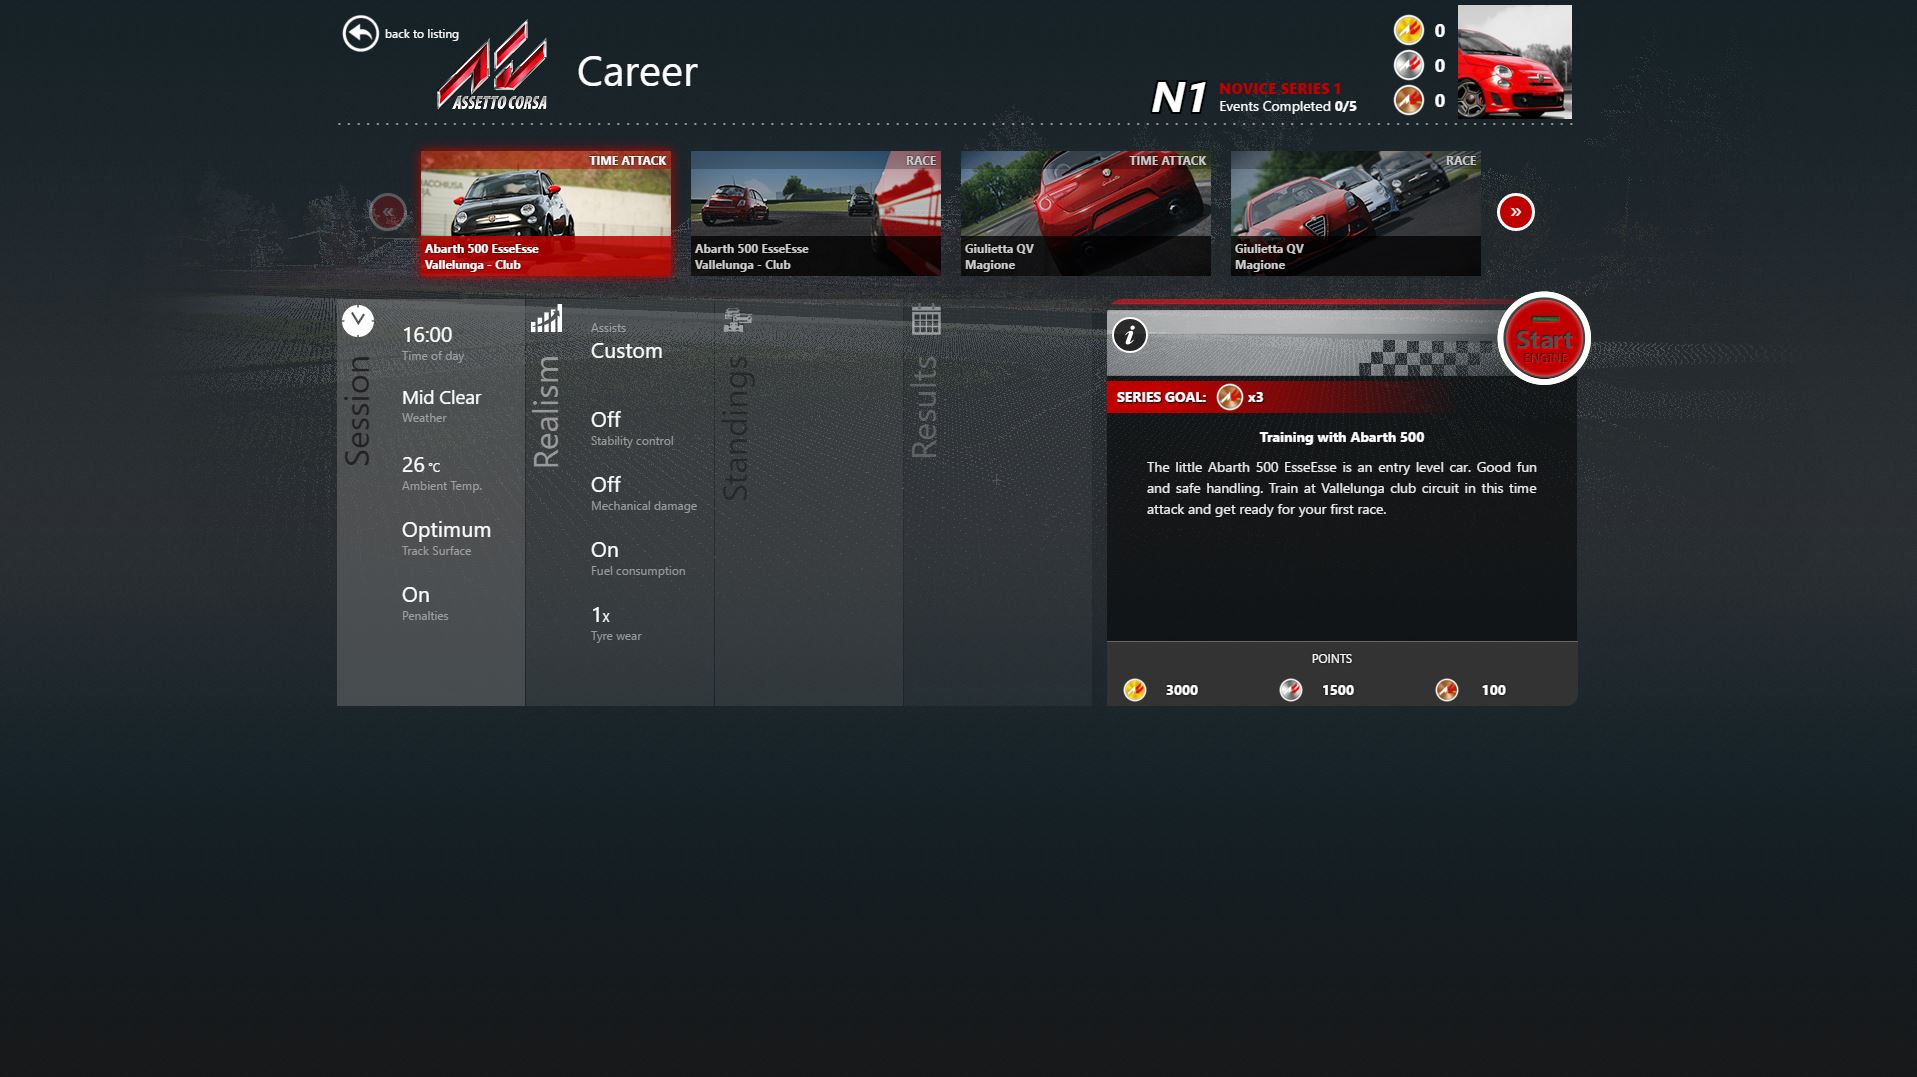Screen dimensions: 1917x1077
Task: Click the info icon on event description
Action: coord(1129,337)
